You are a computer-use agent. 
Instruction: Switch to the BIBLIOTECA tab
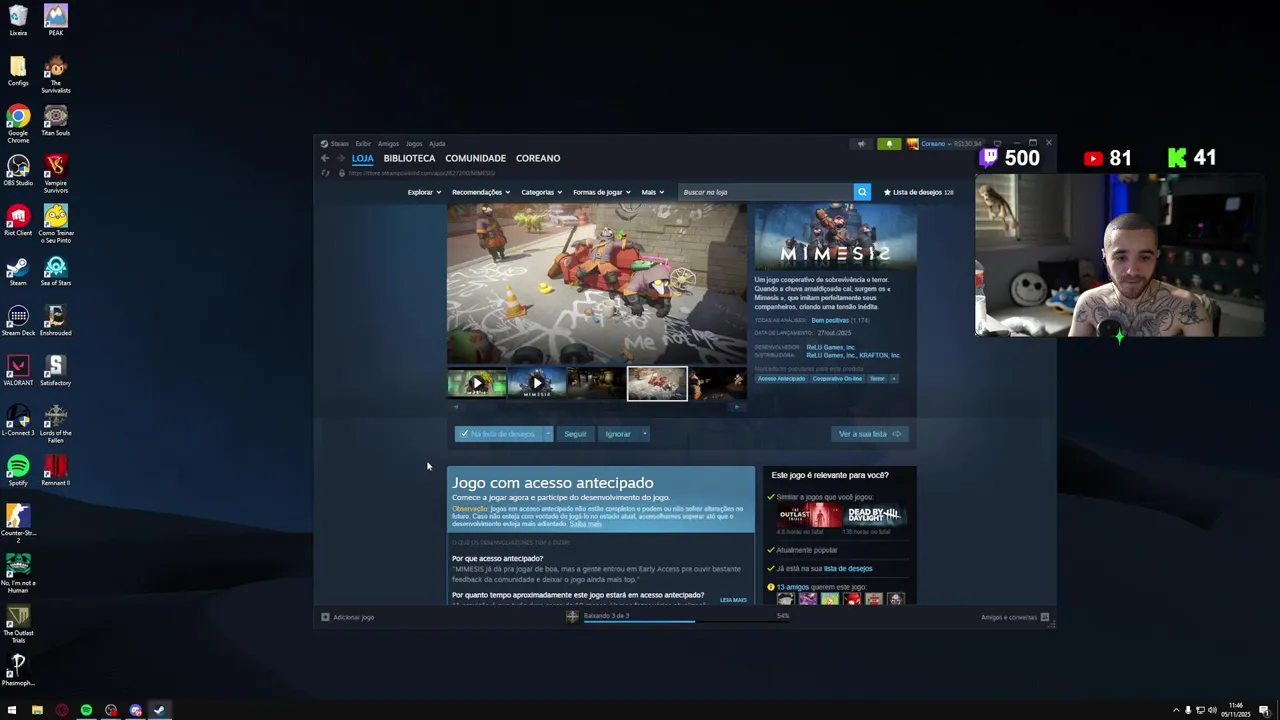(409, 158)
